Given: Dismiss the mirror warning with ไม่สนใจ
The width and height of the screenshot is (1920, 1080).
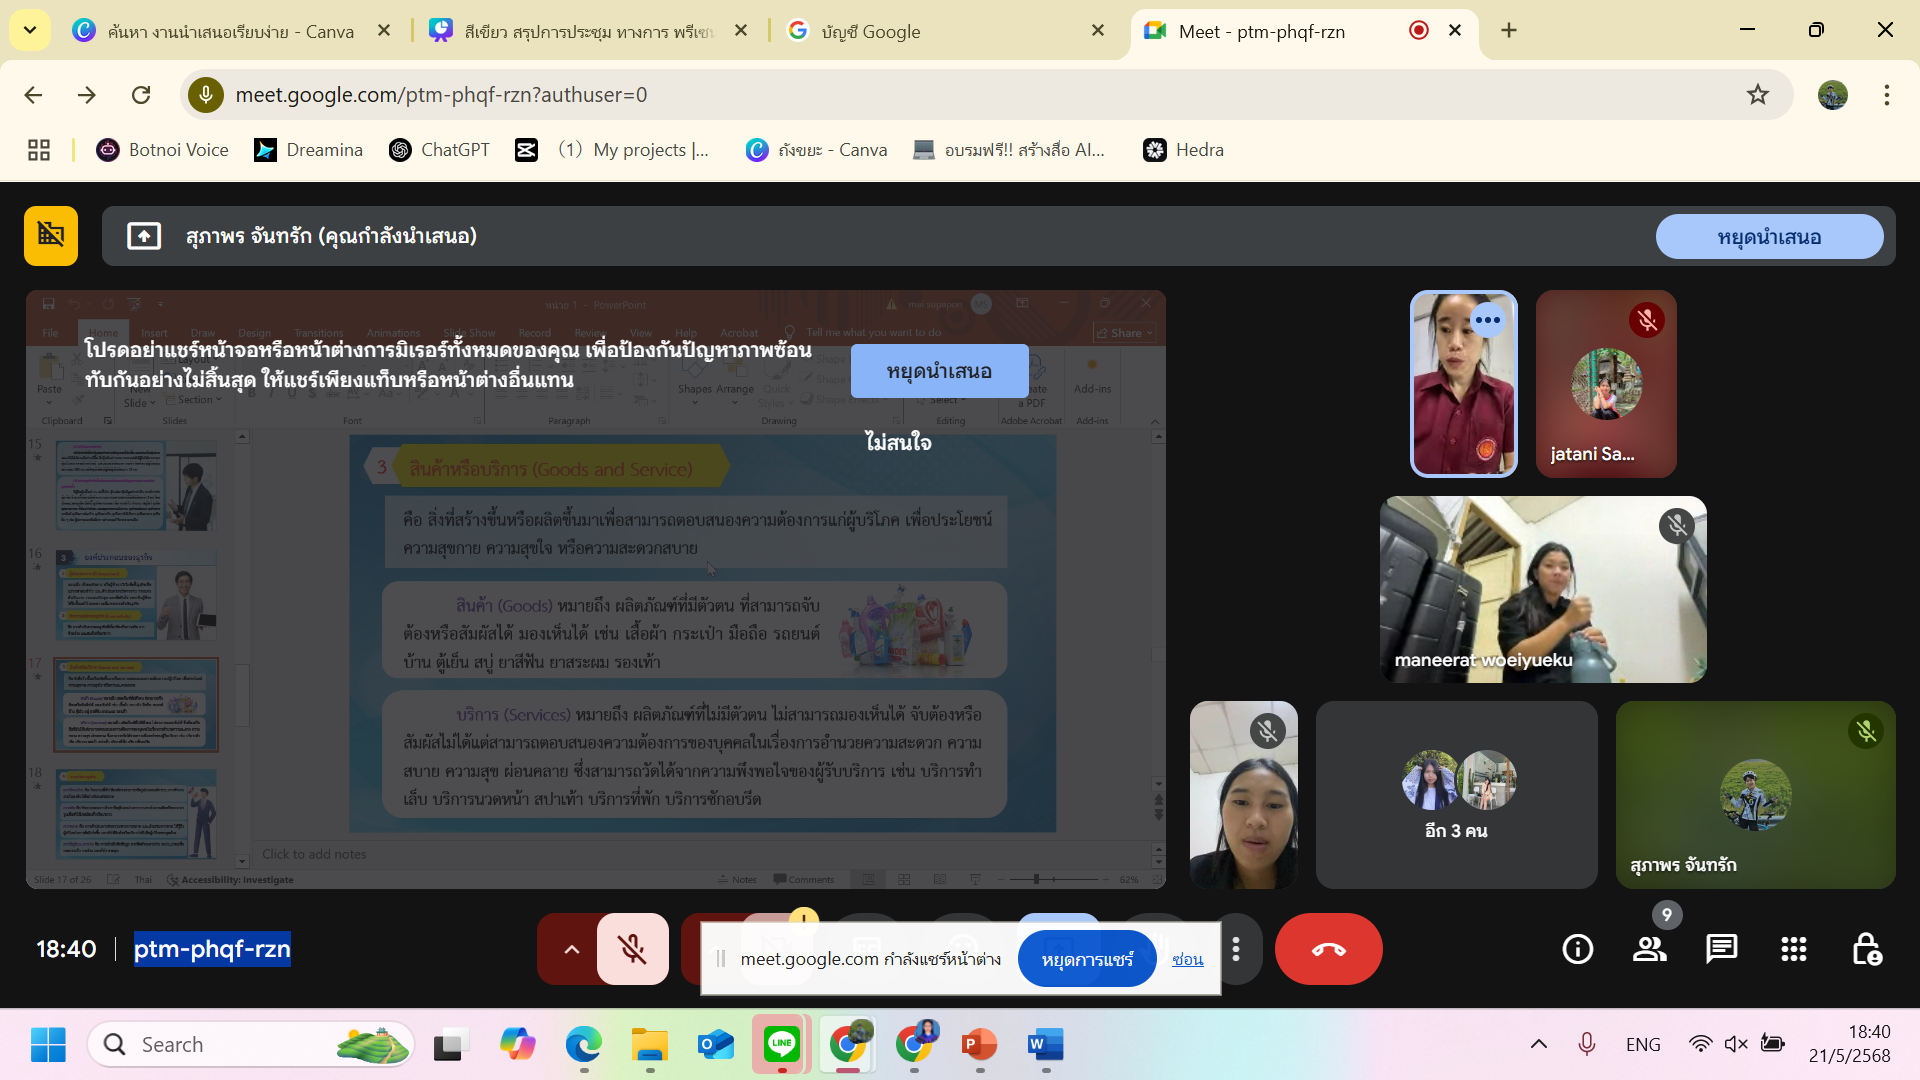Looking at the screenshot, I should 898,442.
